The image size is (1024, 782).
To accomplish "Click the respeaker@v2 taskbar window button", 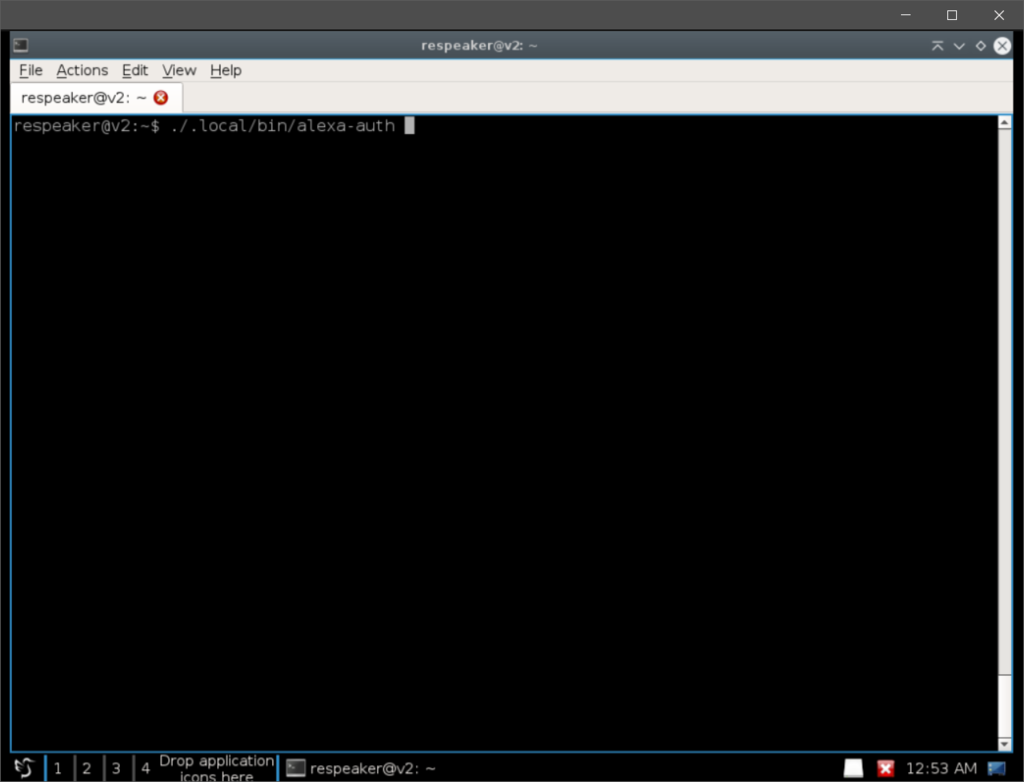I will (x=361, y=768).
